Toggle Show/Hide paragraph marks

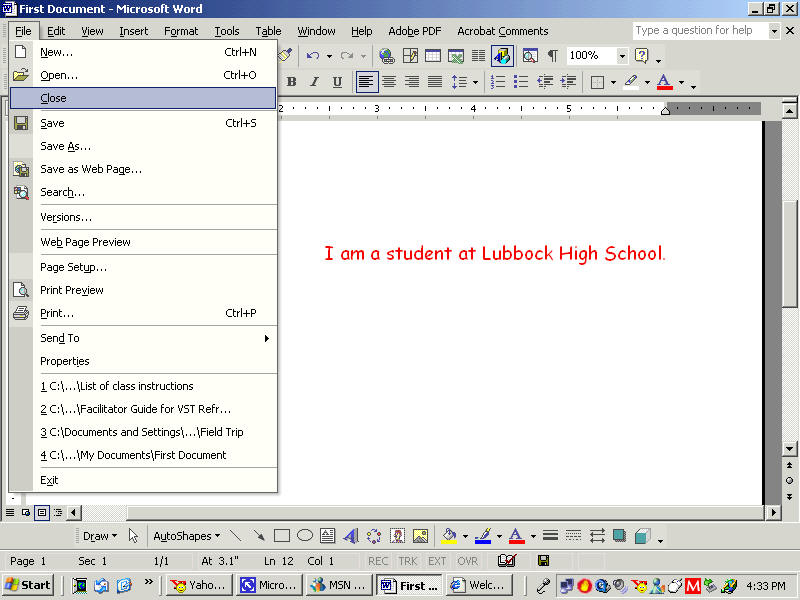(553, 55)
